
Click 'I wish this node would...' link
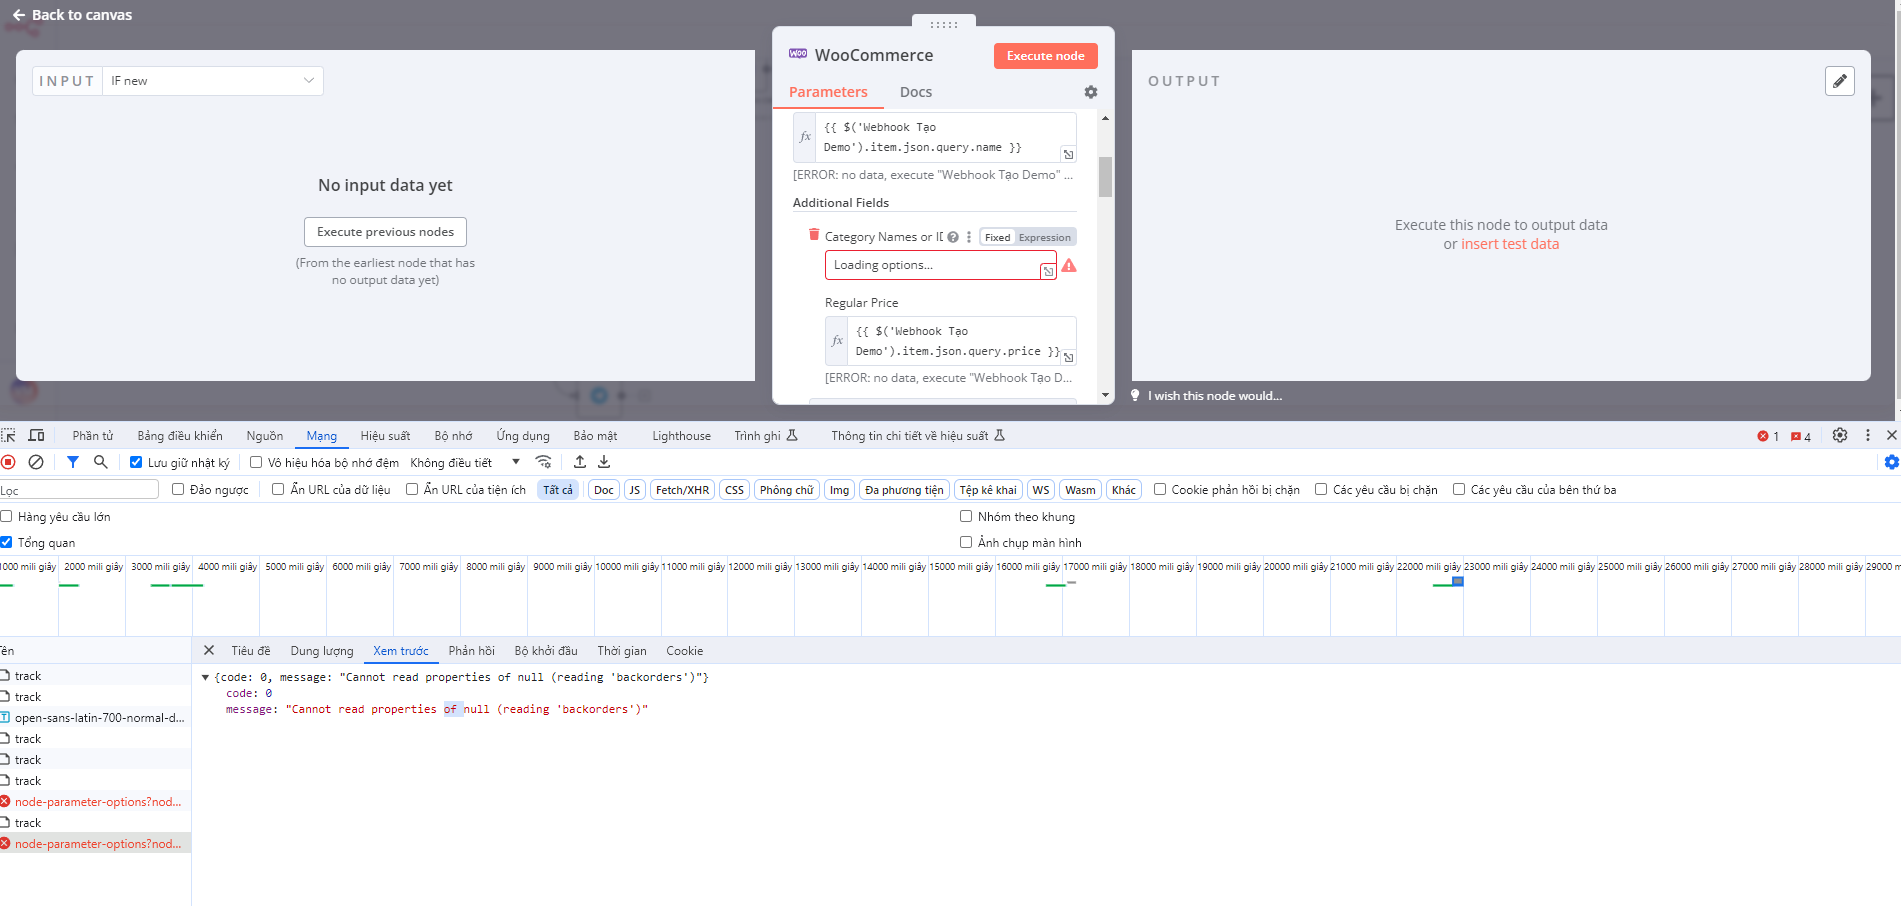tap(1215, 395)
